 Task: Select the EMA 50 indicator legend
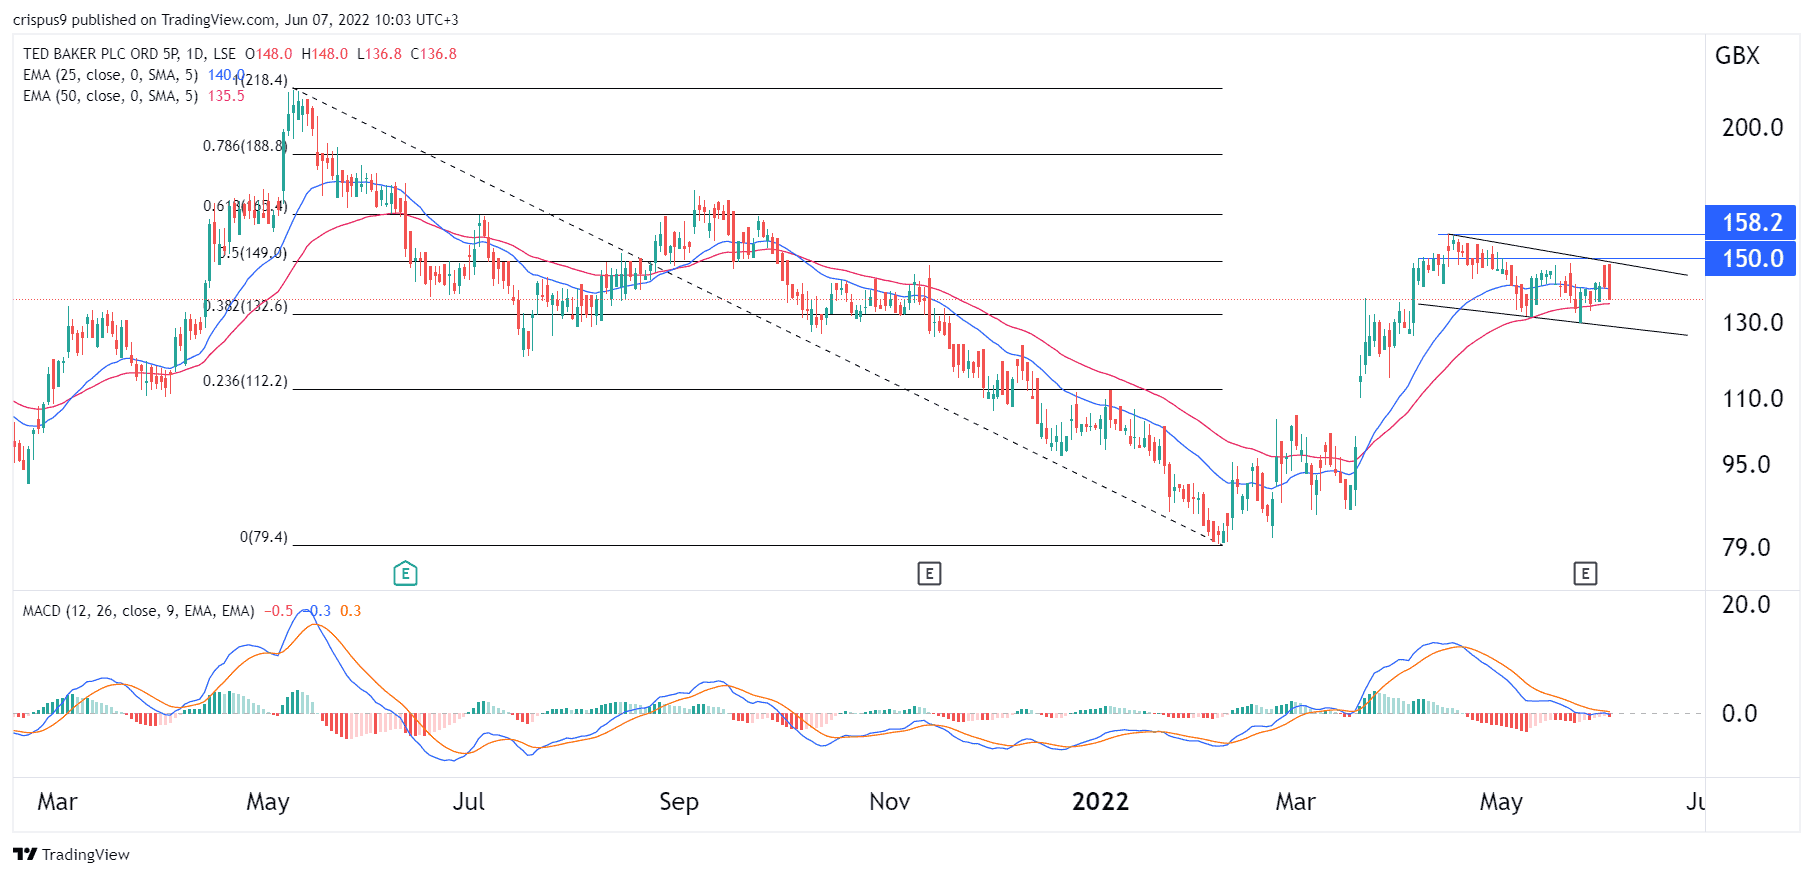click(110, 96)
